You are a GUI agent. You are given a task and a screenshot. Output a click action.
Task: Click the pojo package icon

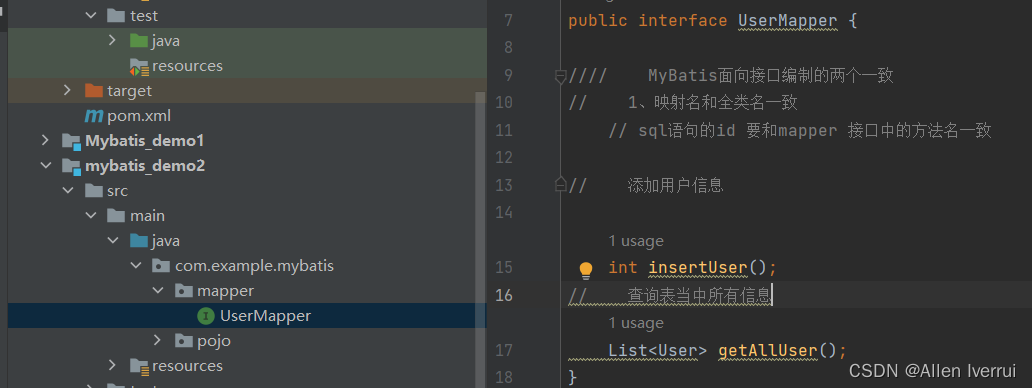[184, 341]
